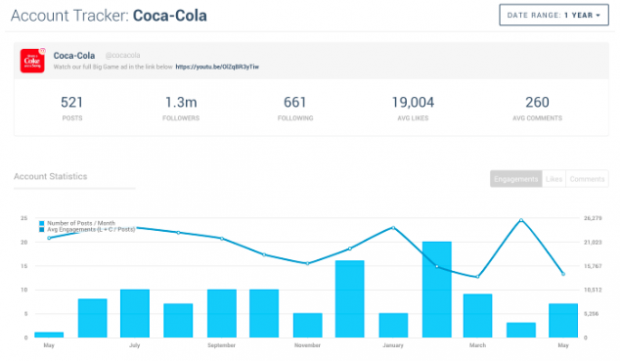The width and height of the screenshot is (620, 361).
Task: Select the Engagements tab
Action: point(516,179)
